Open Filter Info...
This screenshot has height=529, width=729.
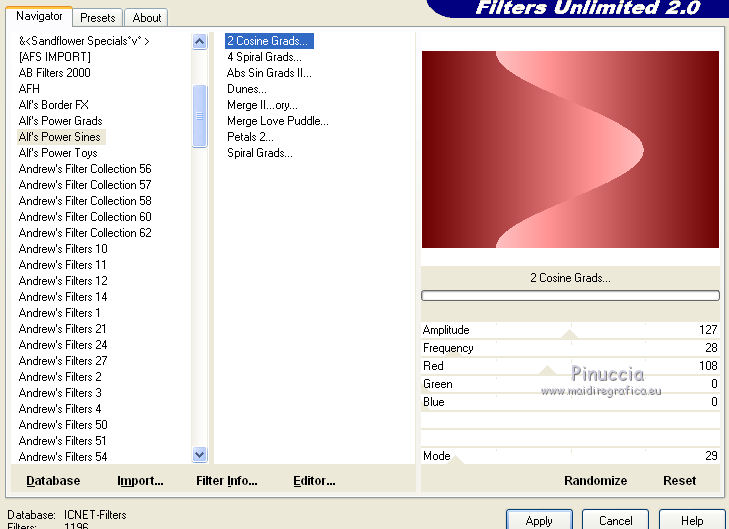pyautogui.click(x=226, y=480)
